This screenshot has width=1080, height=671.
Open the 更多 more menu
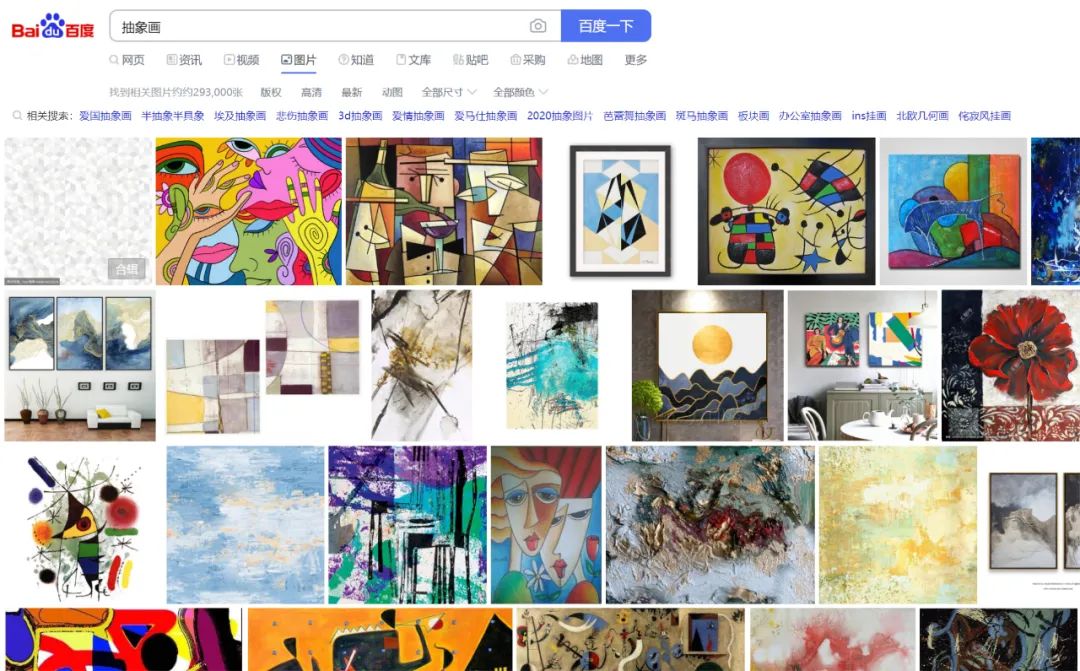[x=636, y=60]
